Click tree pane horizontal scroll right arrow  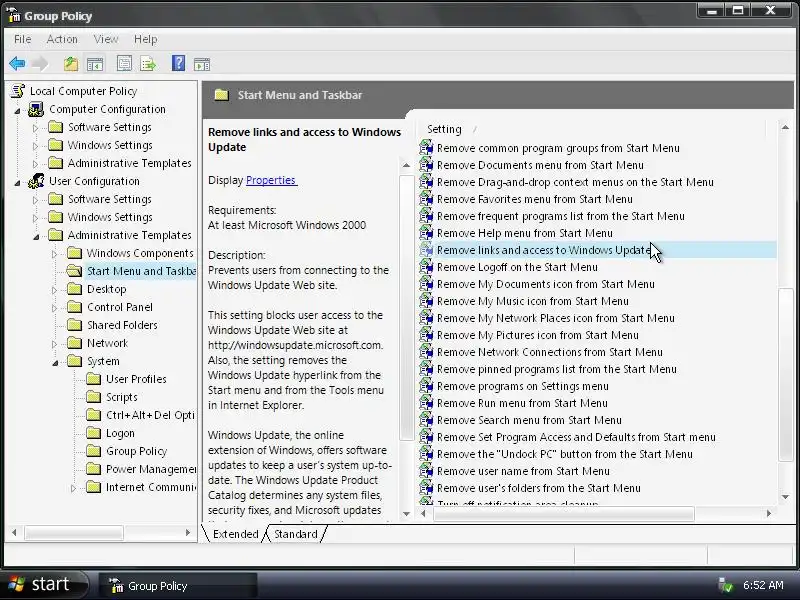188,533
